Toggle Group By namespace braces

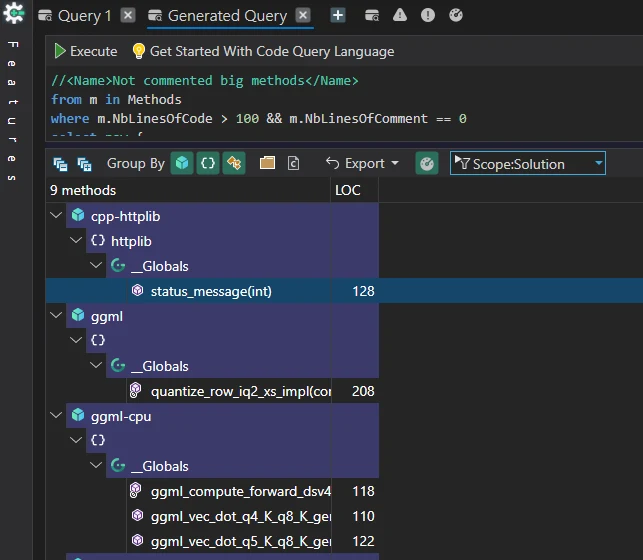tap(208, 163)
